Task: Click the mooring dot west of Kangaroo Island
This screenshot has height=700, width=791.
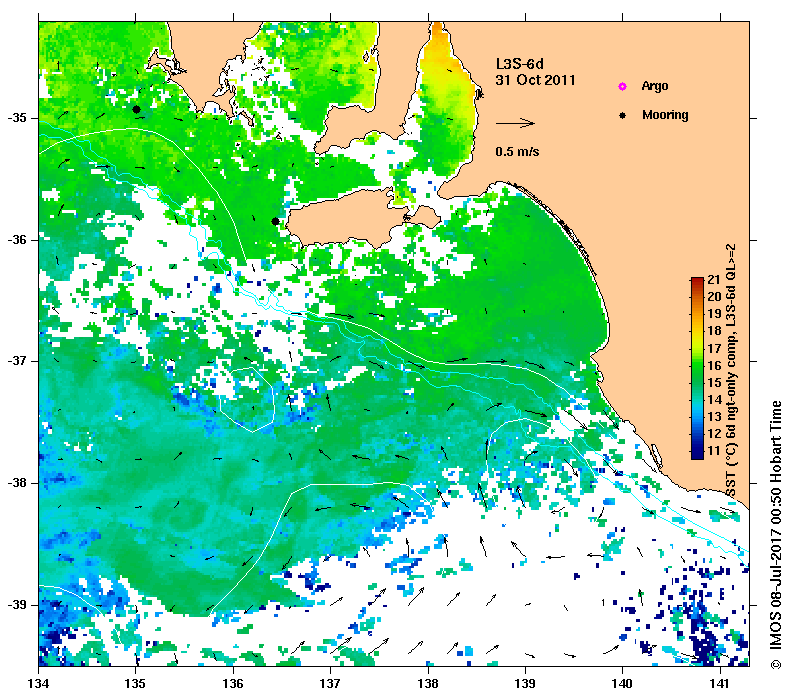Action: coord(275,221)
